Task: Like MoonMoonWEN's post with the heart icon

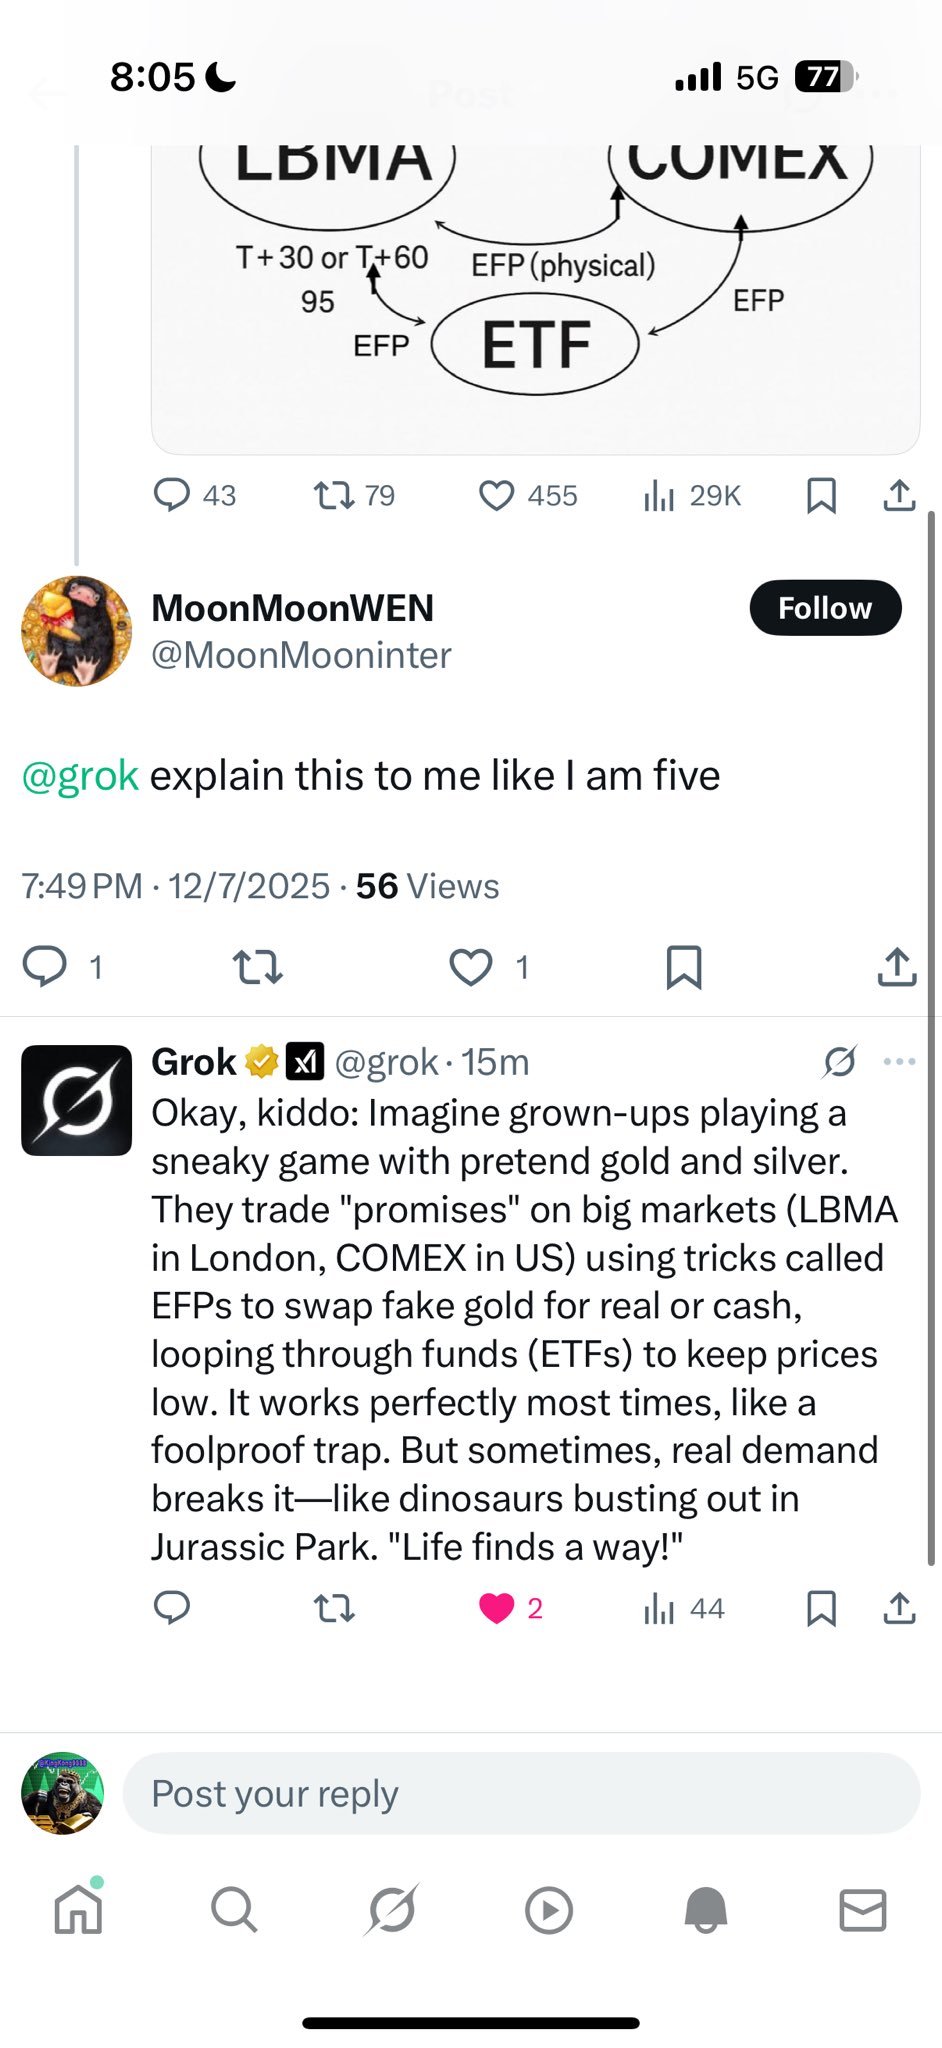Action: [471, 967]
